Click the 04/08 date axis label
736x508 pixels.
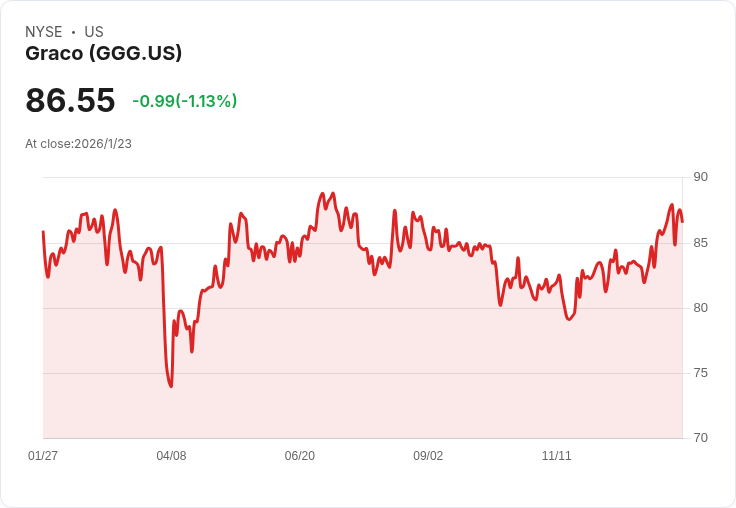coord(171,455)
